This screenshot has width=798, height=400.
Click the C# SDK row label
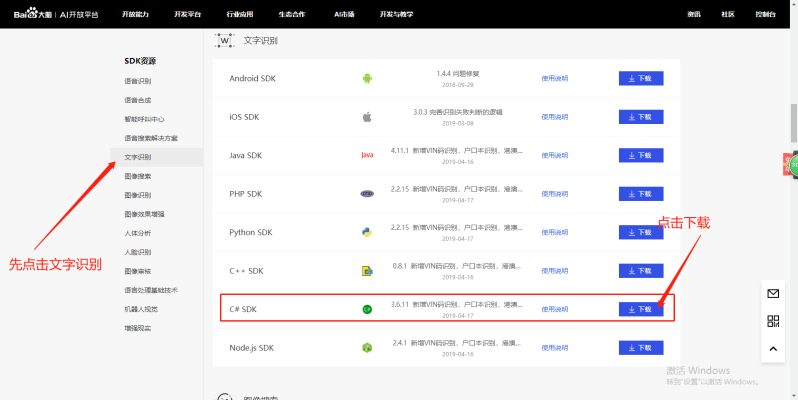[x=243, y=309]
